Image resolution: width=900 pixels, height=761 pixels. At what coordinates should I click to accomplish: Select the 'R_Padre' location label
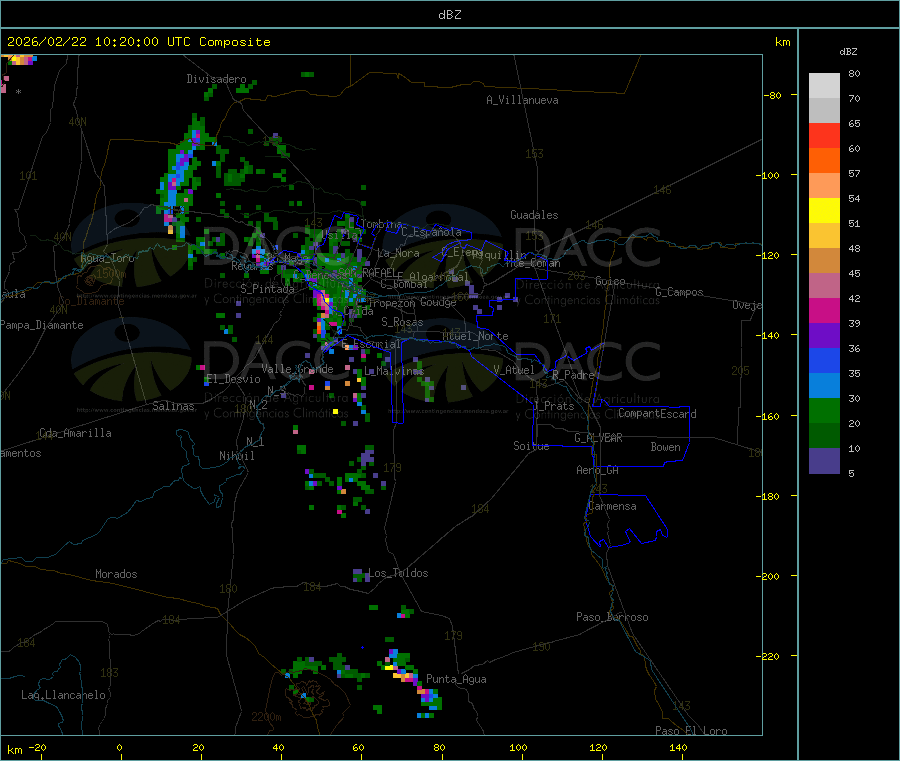(x=573, y=375)
